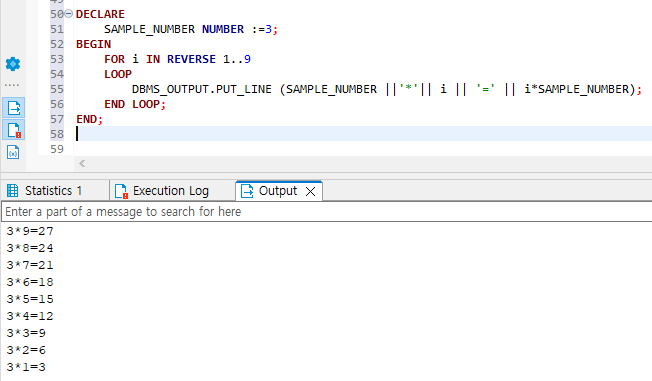This screenshot has width=652, height=381.
Task: Select the Output tab
Action: tap(277, 191)
